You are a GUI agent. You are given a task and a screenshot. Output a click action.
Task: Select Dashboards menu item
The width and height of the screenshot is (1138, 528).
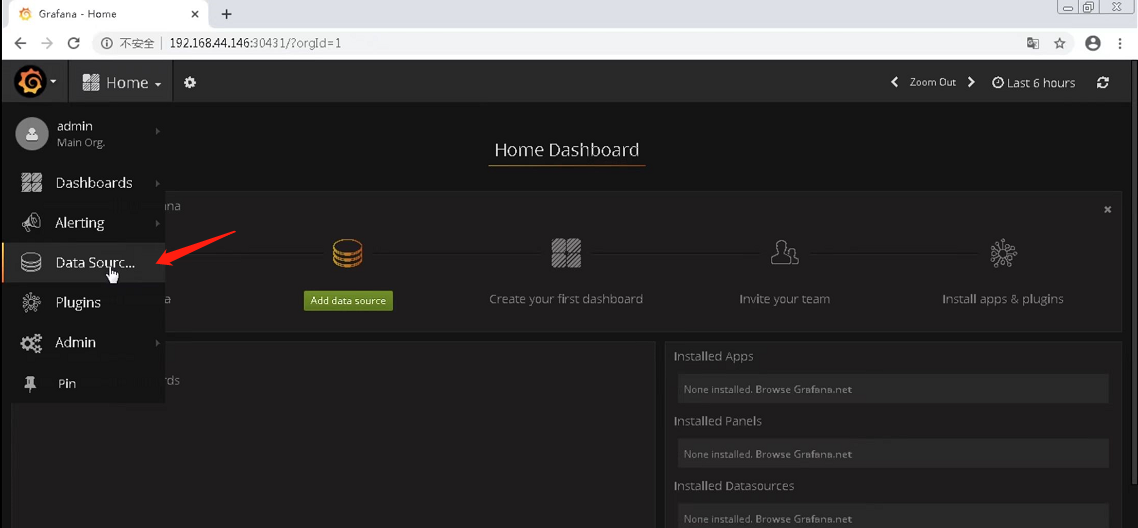coord(83,183)
